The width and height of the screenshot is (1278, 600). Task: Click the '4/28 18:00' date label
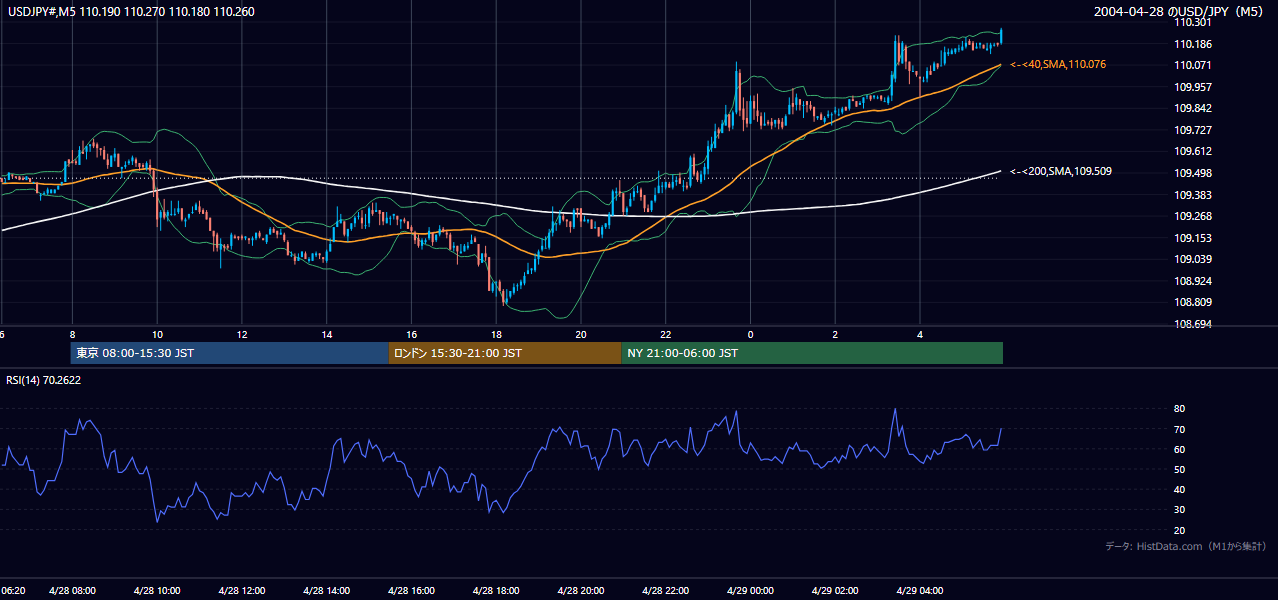click(496, 591)
